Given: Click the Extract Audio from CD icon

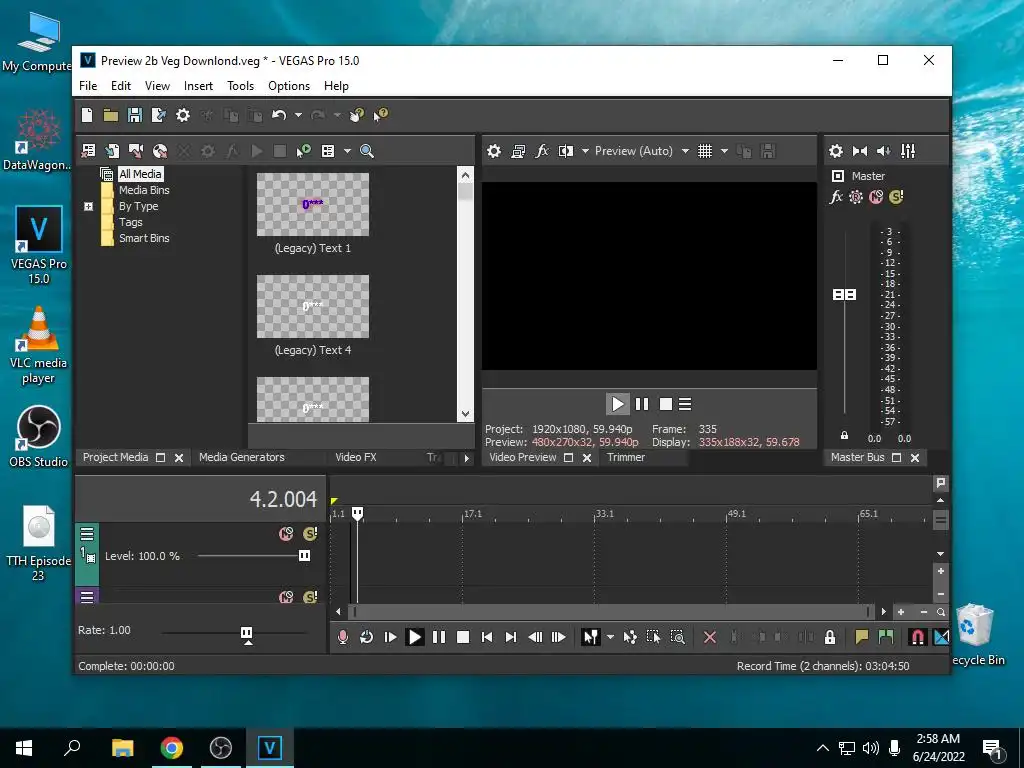Looking at the screenshot, I should coord(160,151).
